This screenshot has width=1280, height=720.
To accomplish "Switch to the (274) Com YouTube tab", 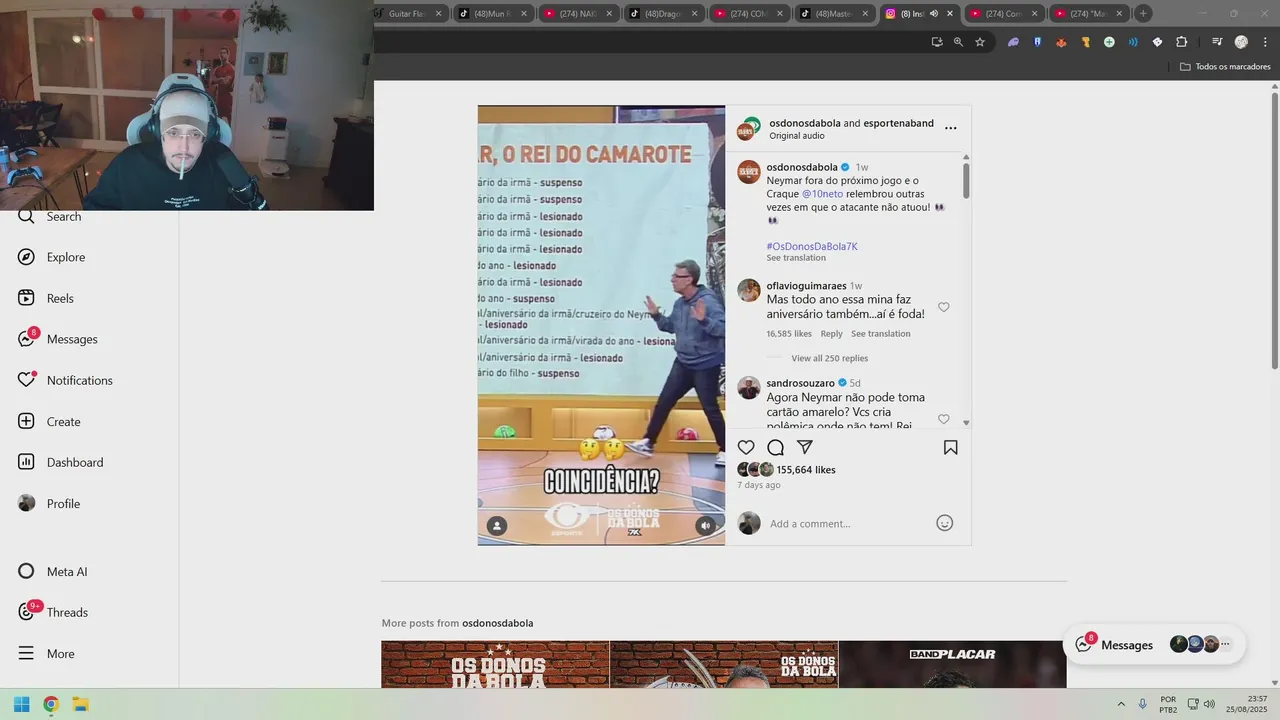I will [1005, 13].
